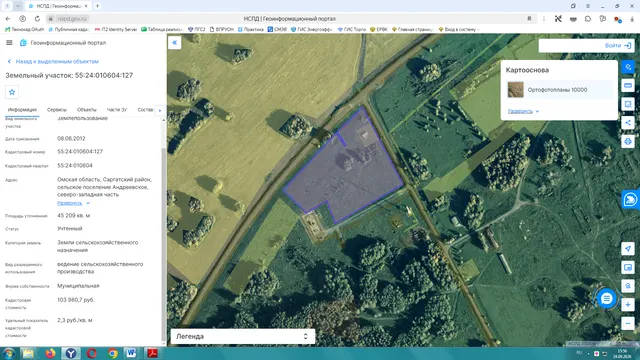Switch to the Сервисы tab
The image size is (640, 360).
pos(57,110)
